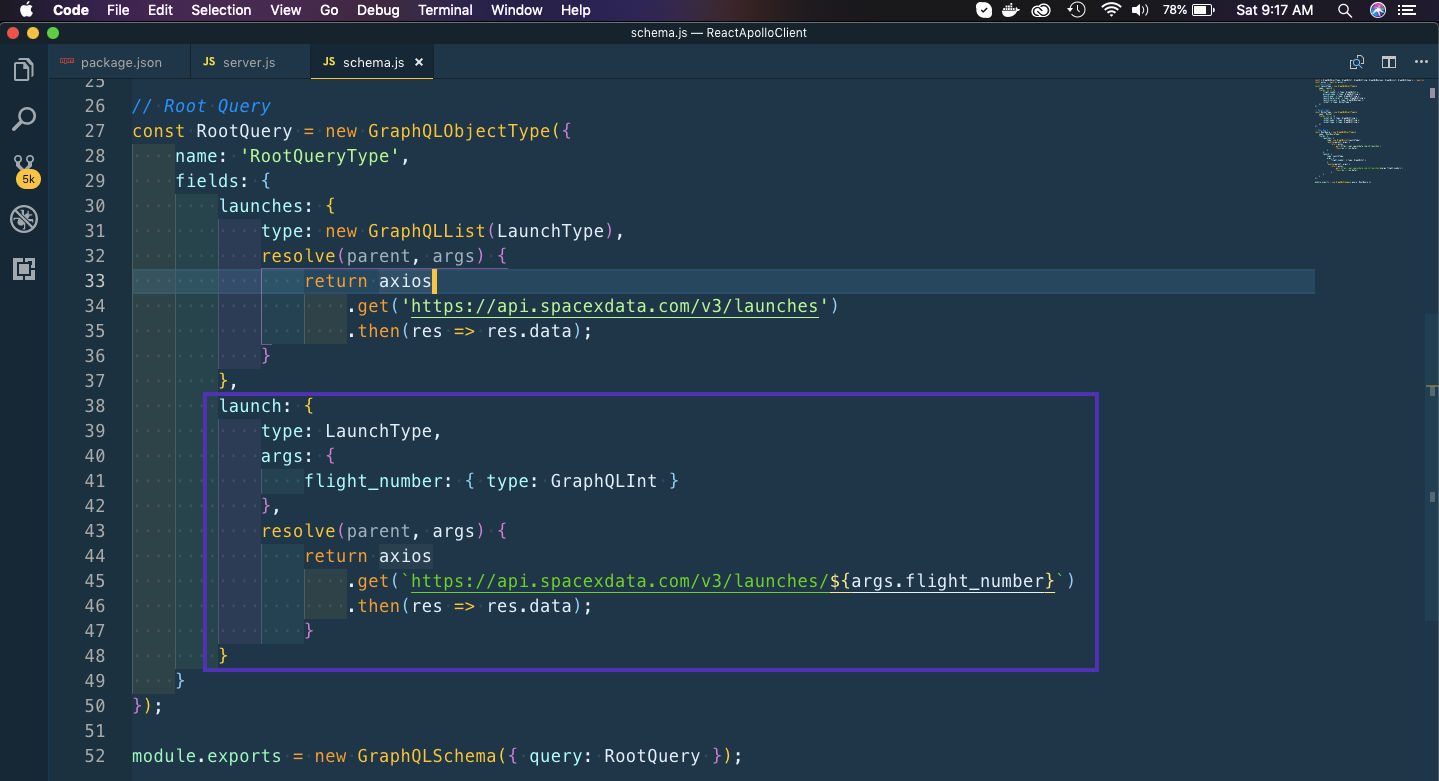Open the Wi-Fi status menu
Viewport: 1439px width, 781px height.
(1111, 10)
